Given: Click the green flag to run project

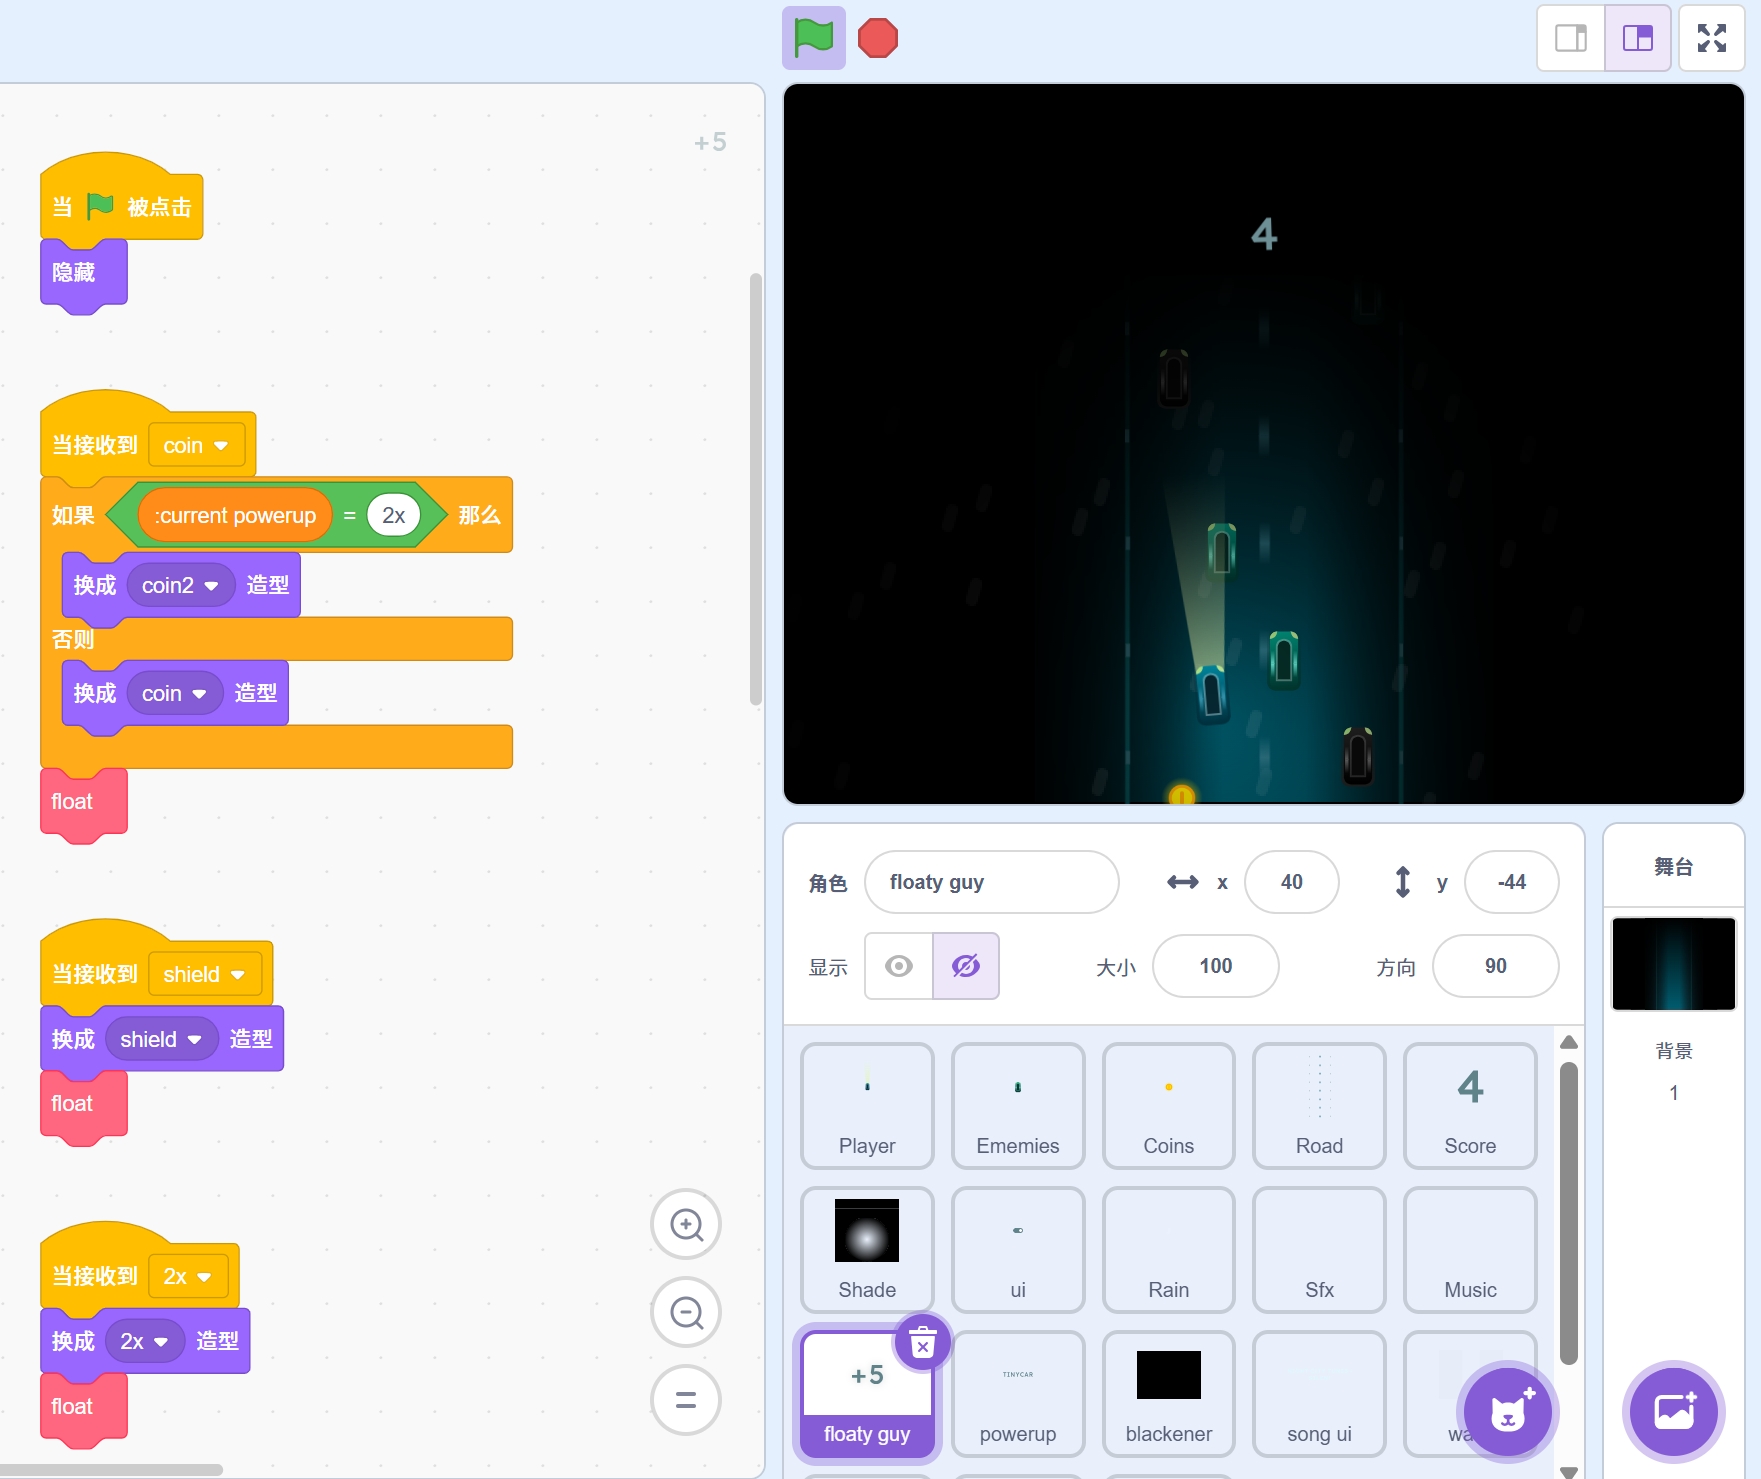Looking at the screenshot, I should pos(813,39).
